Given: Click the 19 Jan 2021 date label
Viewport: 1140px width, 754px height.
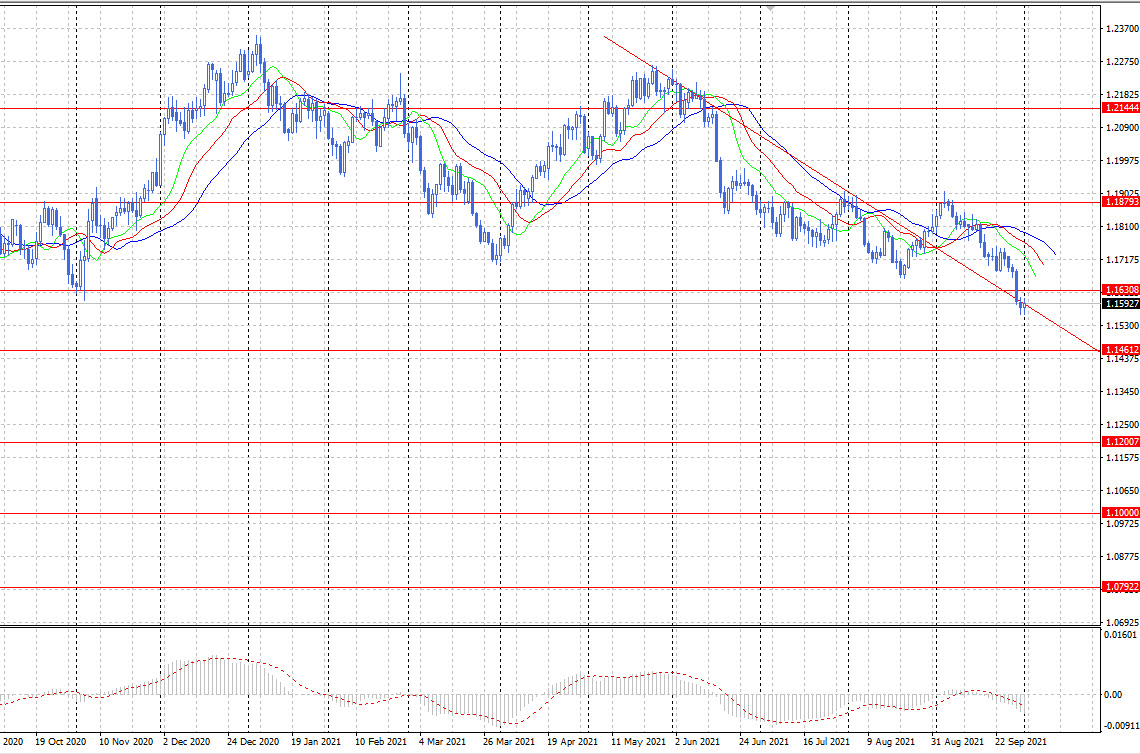Looking at the screenshot, I should pos(316,742).
